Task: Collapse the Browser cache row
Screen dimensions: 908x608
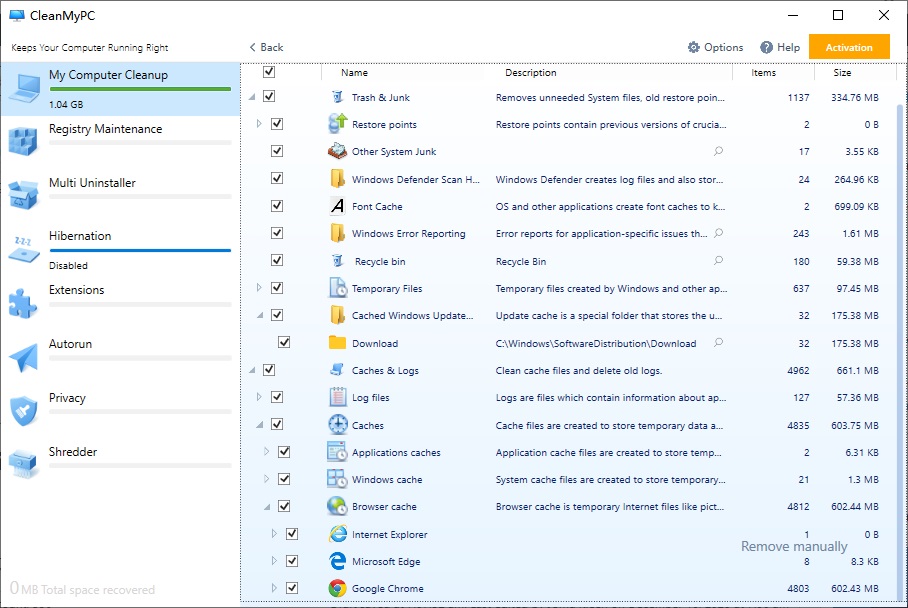Action: 267,507
